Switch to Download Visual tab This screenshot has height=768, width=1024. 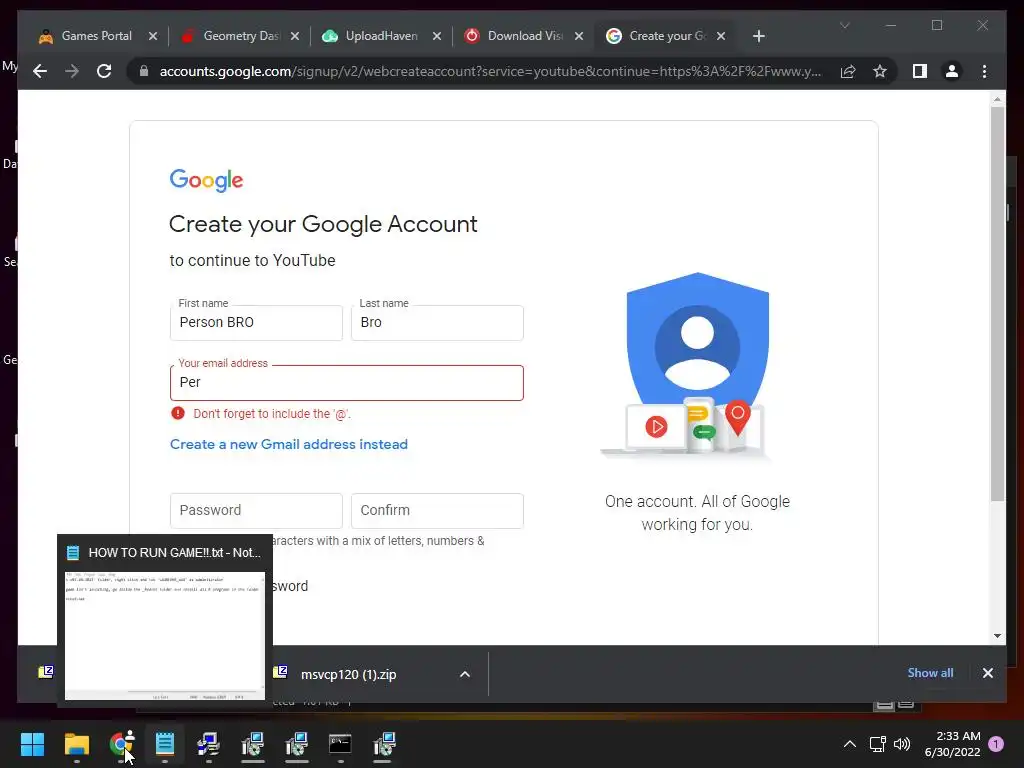[524, 36]
